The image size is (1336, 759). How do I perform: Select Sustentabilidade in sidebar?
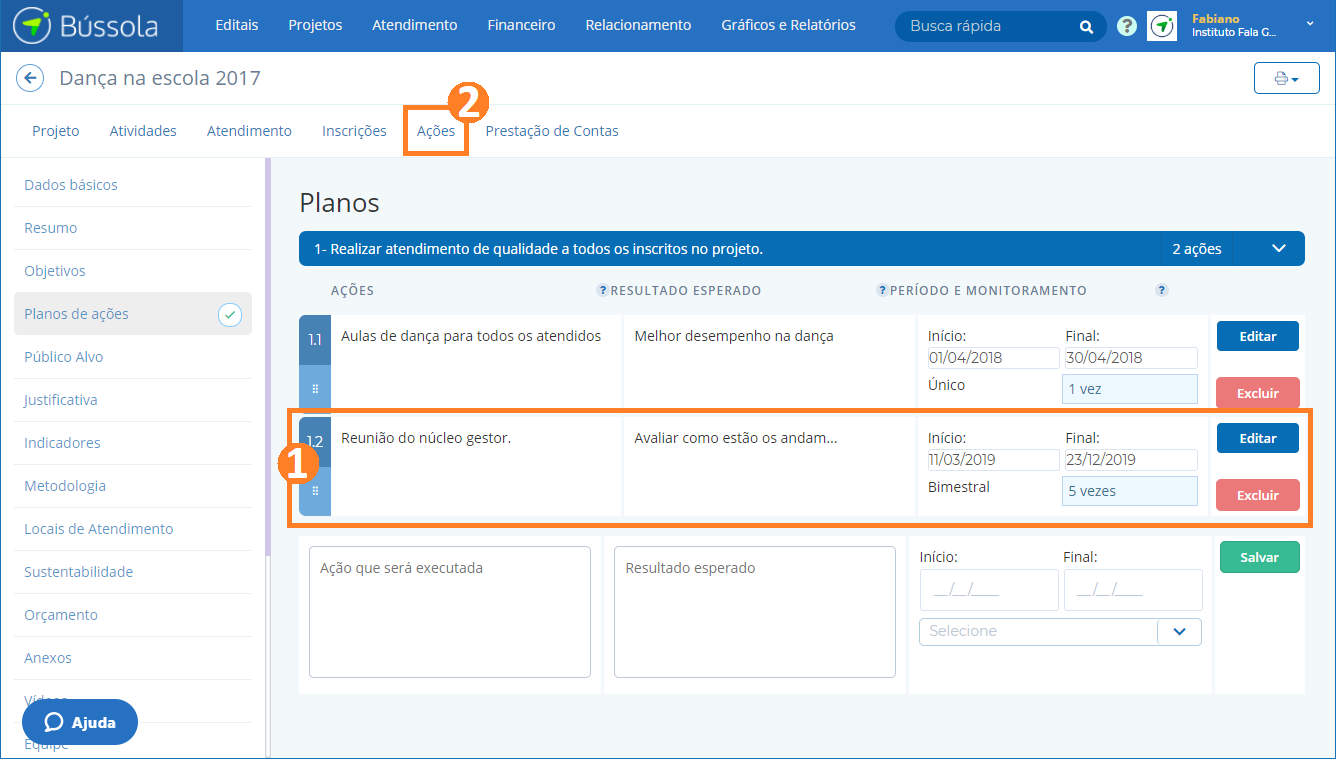(x=133, y=572)
